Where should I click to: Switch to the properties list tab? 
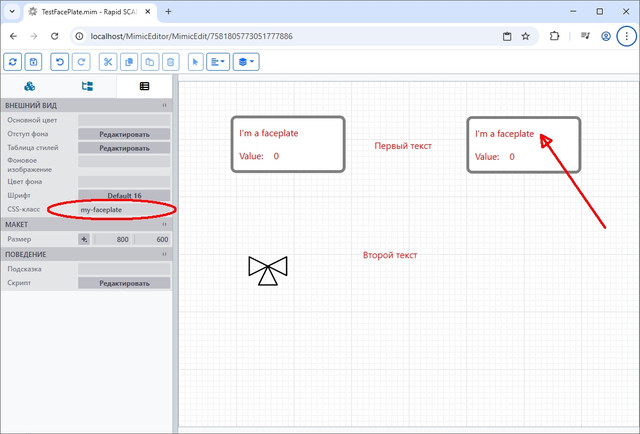point(144,86)
